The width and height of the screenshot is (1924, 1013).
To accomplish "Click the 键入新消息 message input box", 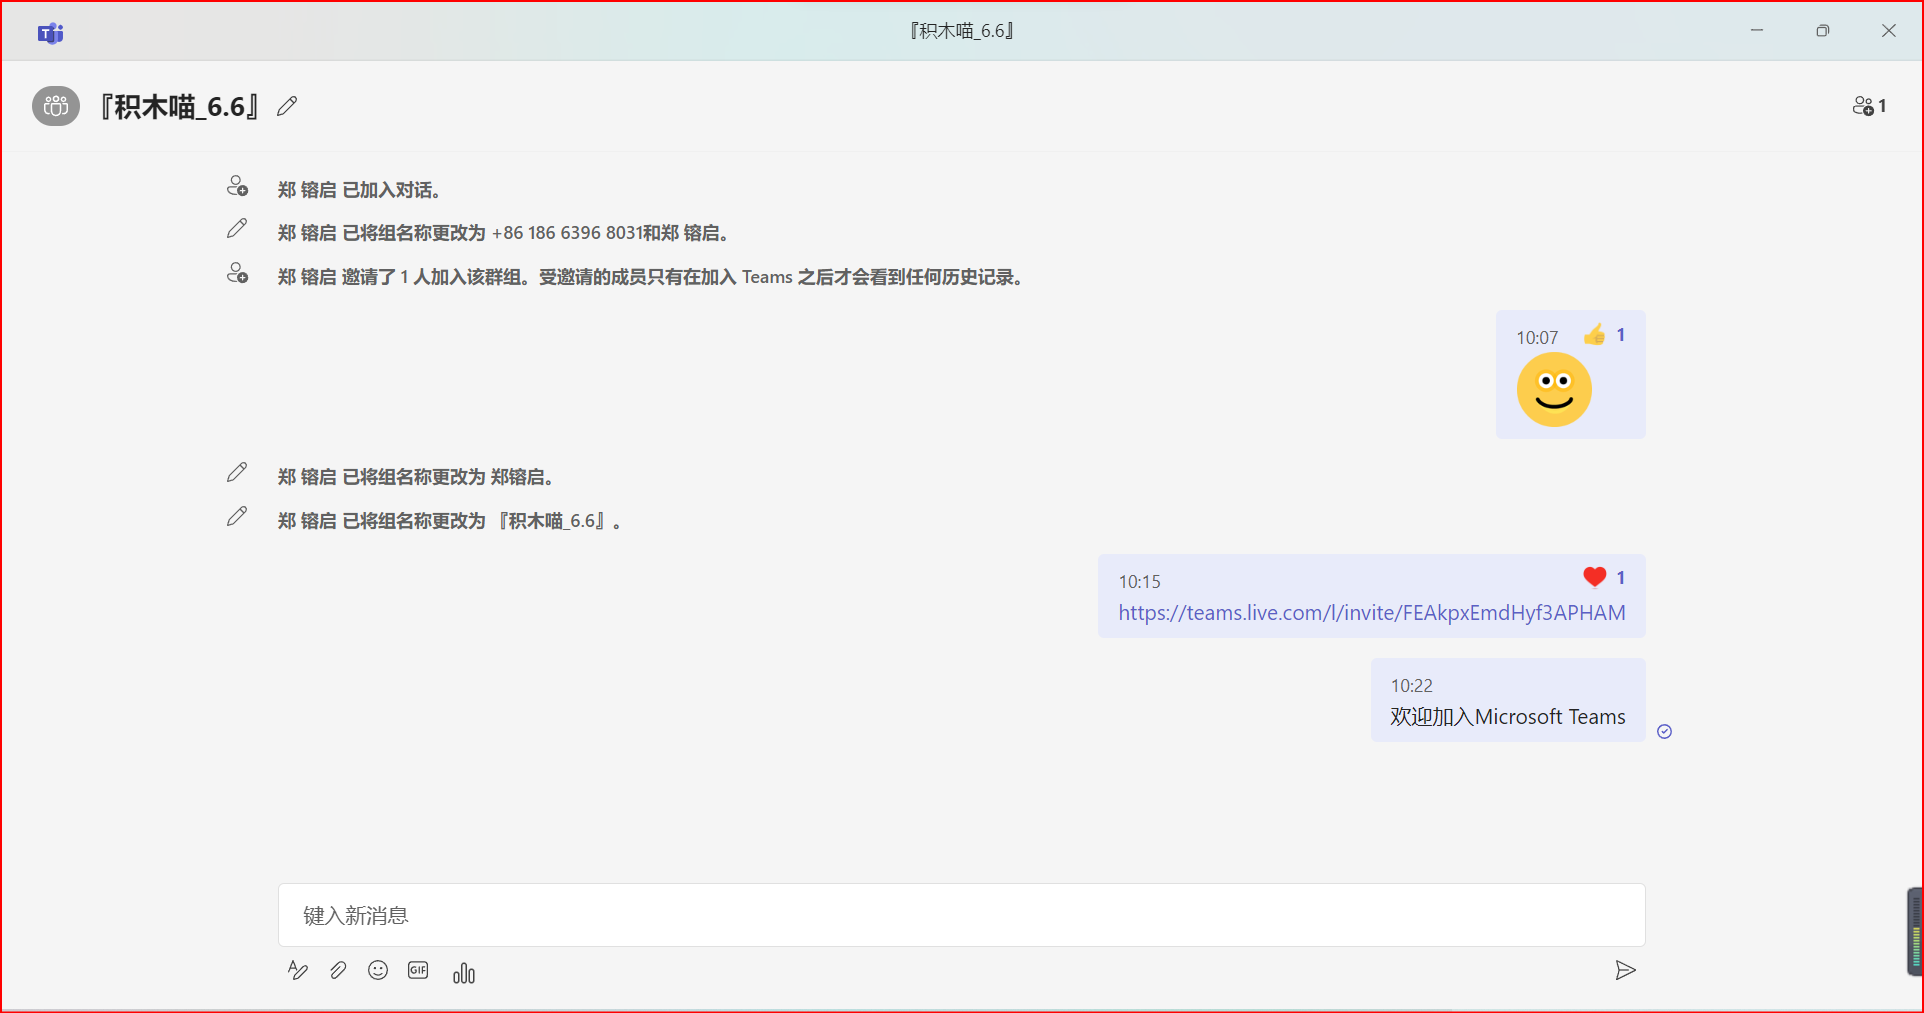I will pos(962,915).
